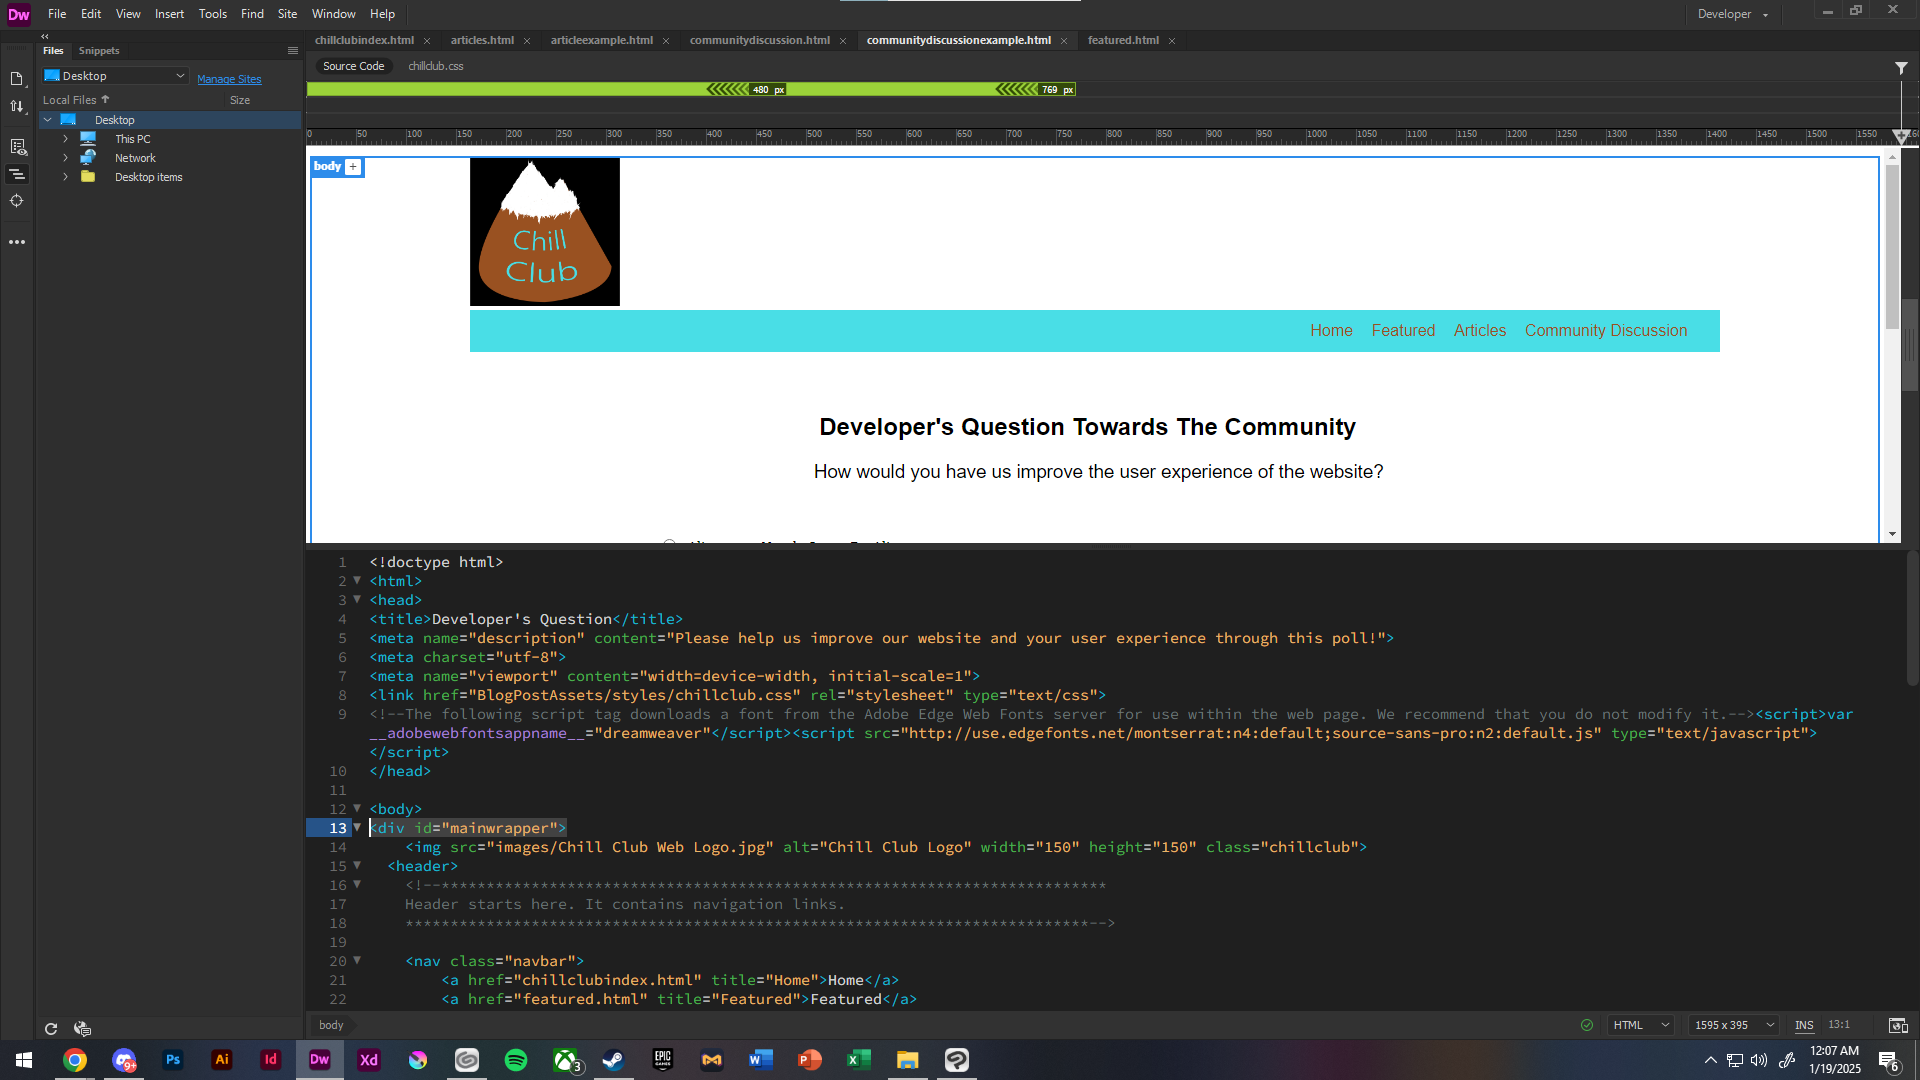Collapse header tag fold on line 15

coord(357,865)
